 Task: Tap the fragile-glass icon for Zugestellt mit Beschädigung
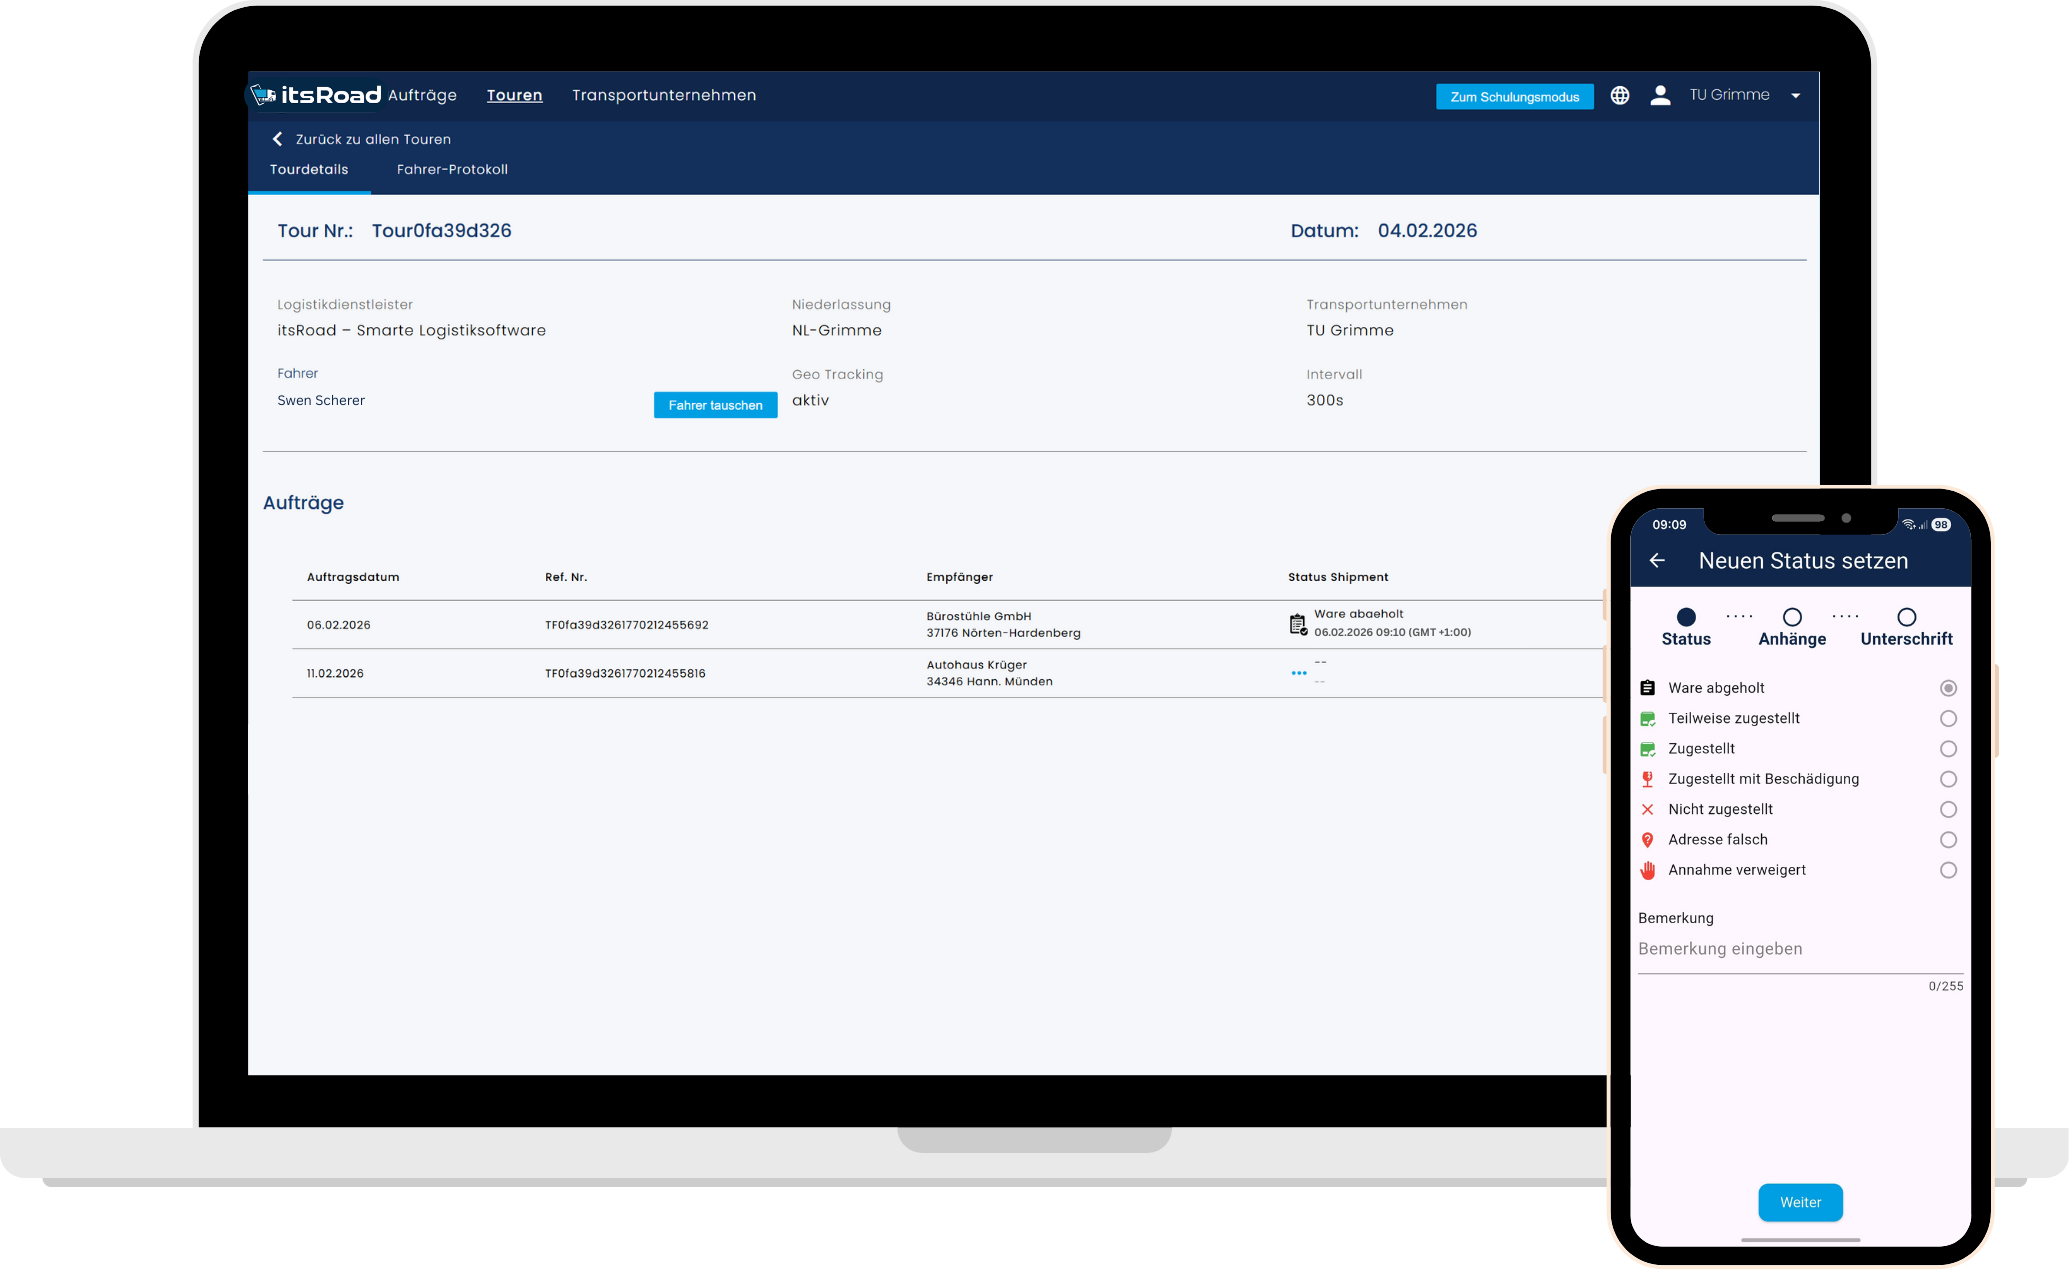[x=1647, y=778]
